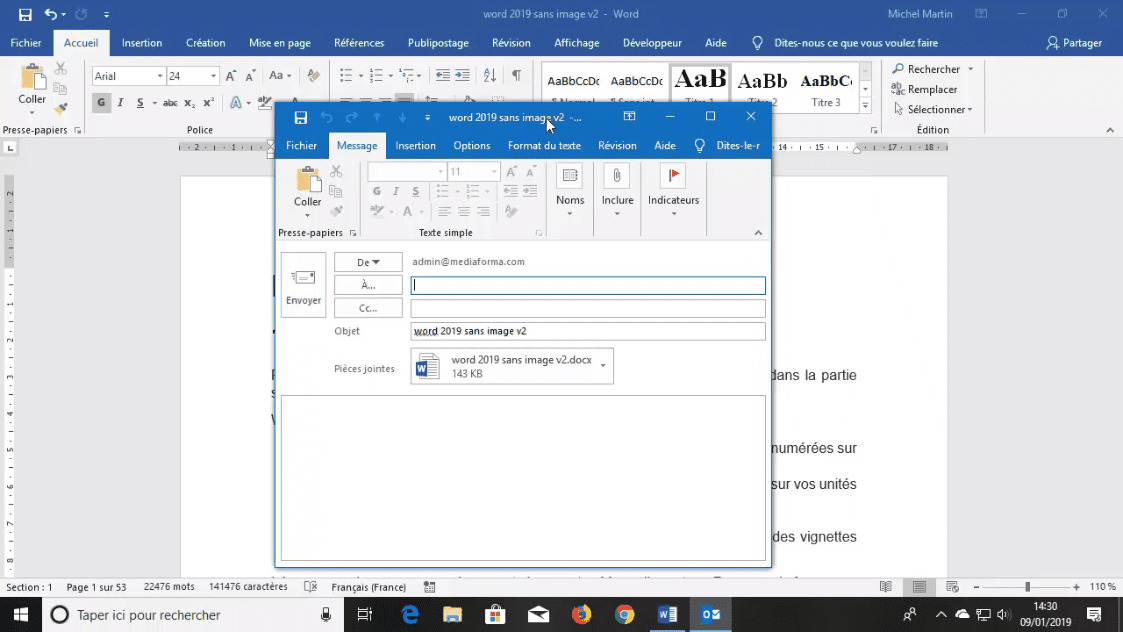This screenshot has height=632, width=1123.
Task: Click the red Follow Up flag under Indicateurs
Action: point(674,174)
